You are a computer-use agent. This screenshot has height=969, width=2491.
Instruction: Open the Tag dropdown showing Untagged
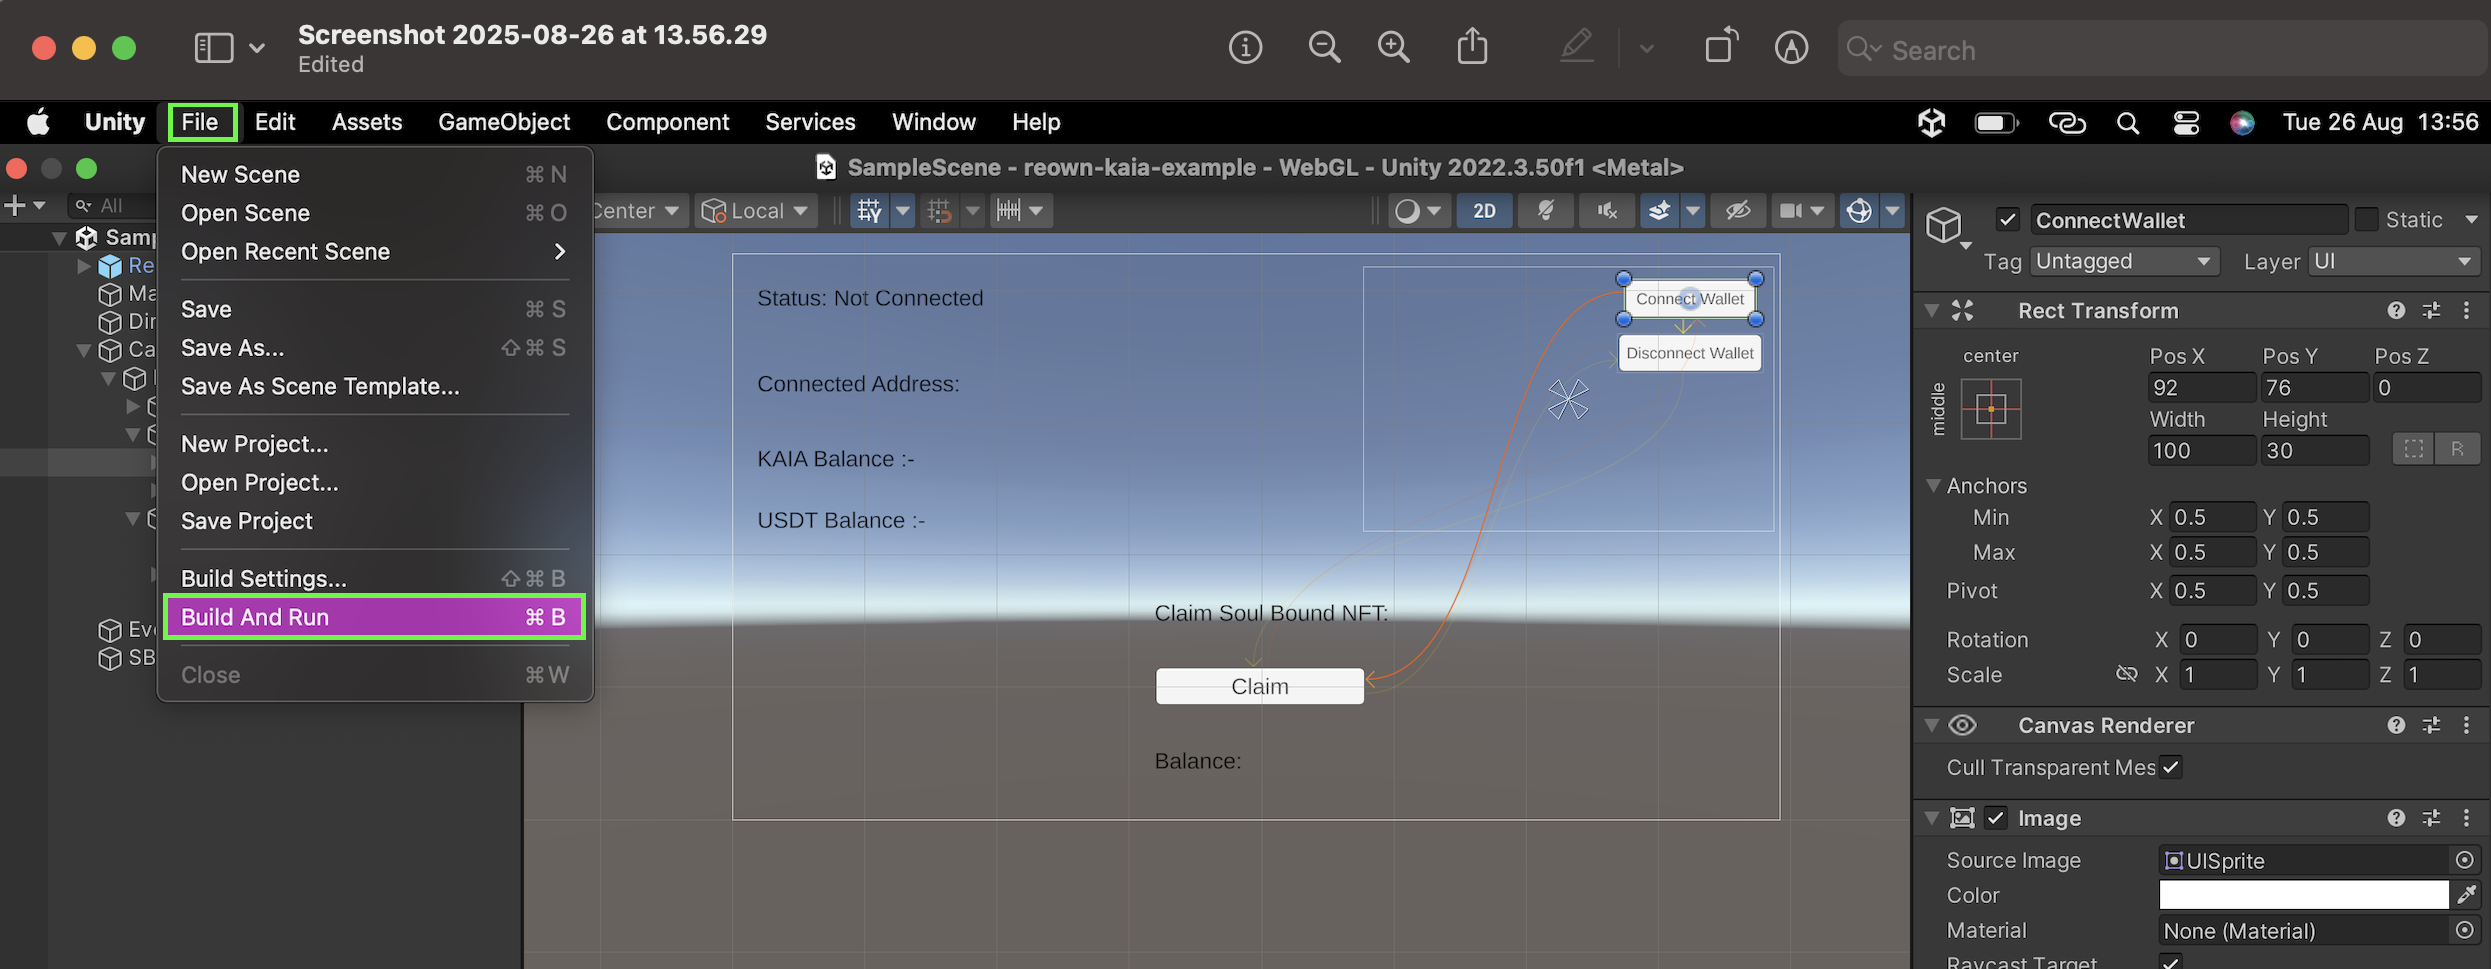coord(2124,262)
